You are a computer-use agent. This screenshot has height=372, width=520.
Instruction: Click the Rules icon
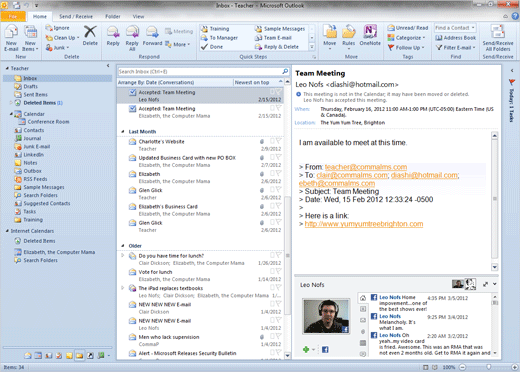point(349,32)
